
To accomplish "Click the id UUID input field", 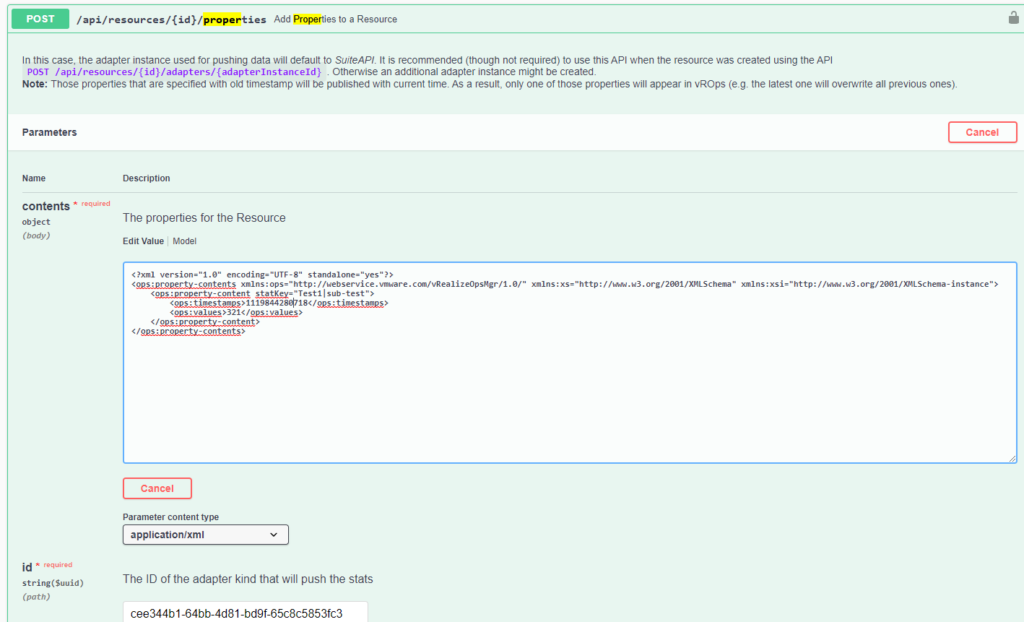I will pos(245,613).
